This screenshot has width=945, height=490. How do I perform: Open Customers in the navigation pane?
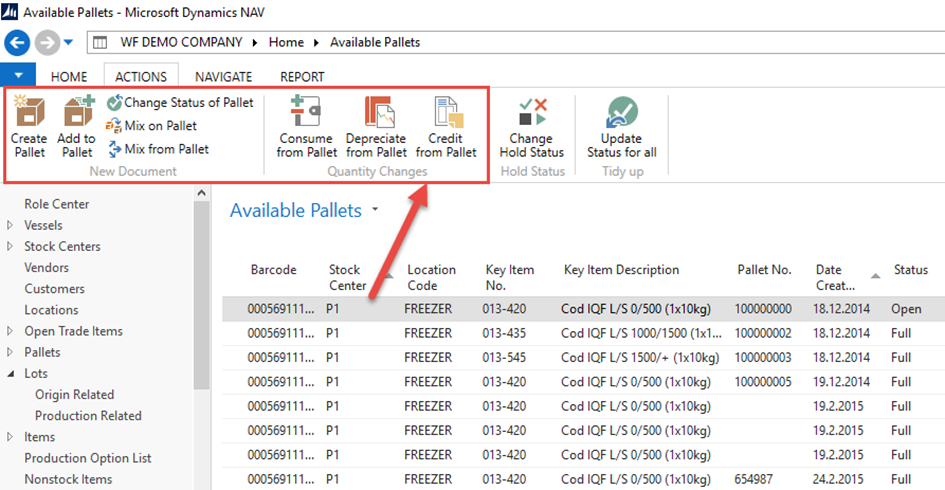pyautogui.click(x=54, y=289)
